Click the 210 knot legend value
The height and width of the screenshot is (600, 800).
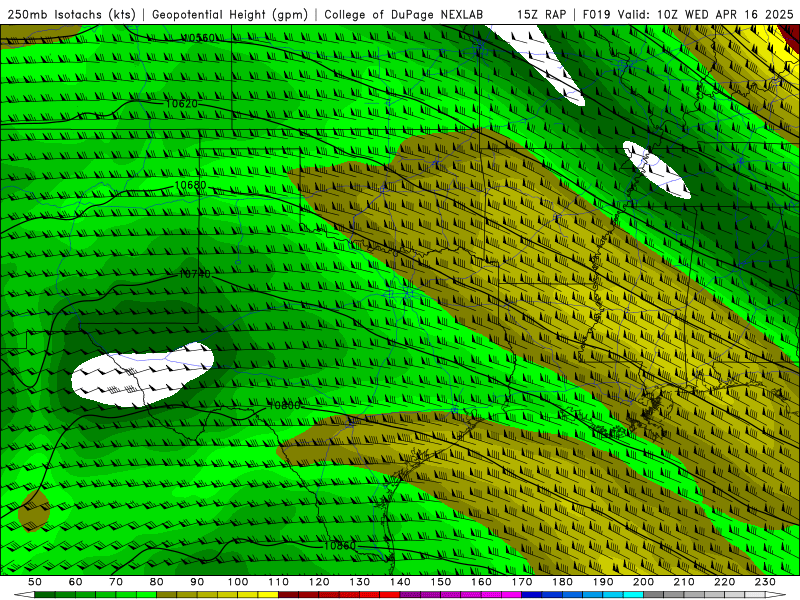(x=684, y=582)
